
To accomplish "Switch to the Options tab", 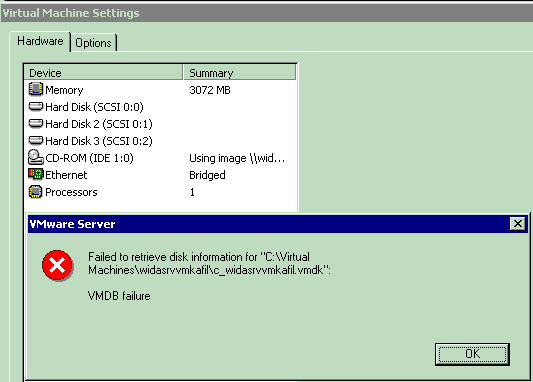I will coord(93,43).
